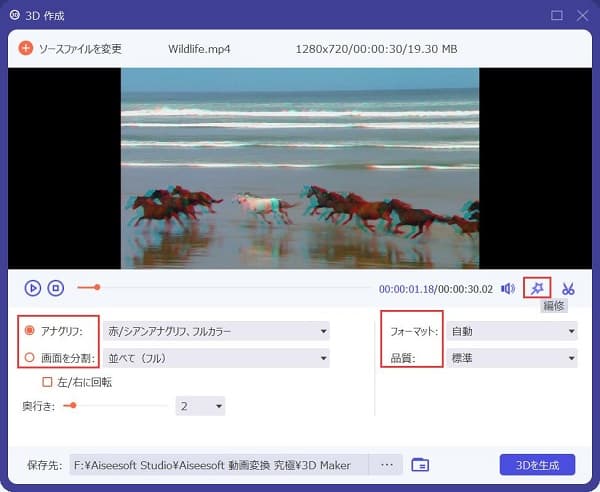
Task: Open the フォーマット dropdown set to 自動
Action: coord(512,331)
